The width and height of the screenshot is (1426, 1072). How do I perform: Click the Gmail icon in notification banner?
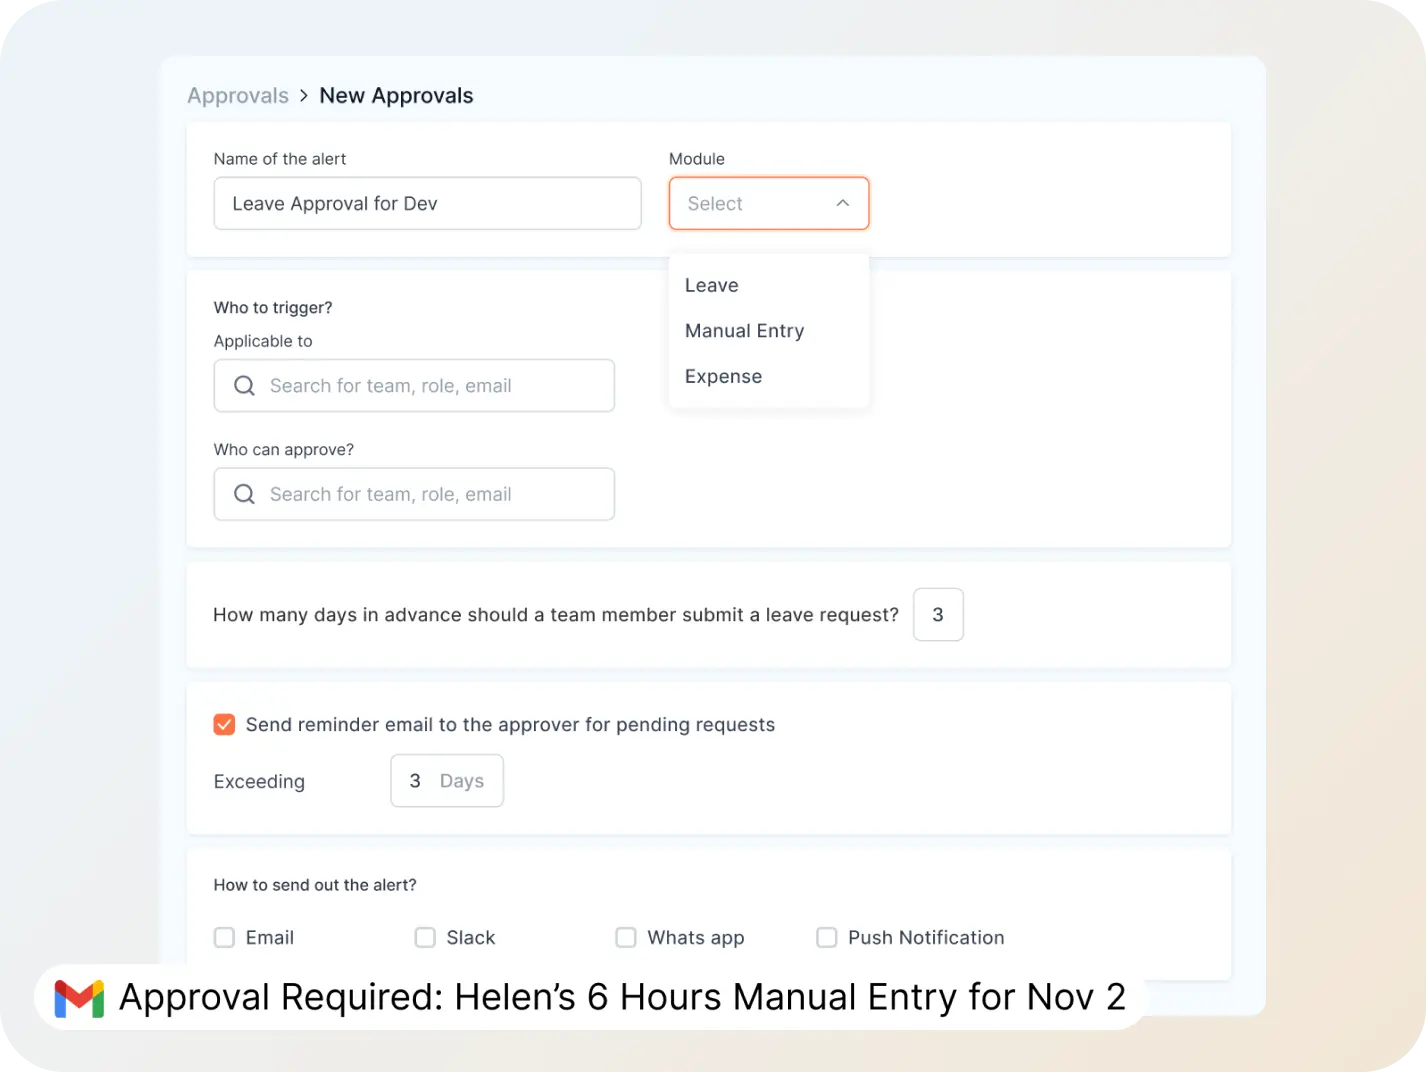pyautogui.click(x=80, y=998)
